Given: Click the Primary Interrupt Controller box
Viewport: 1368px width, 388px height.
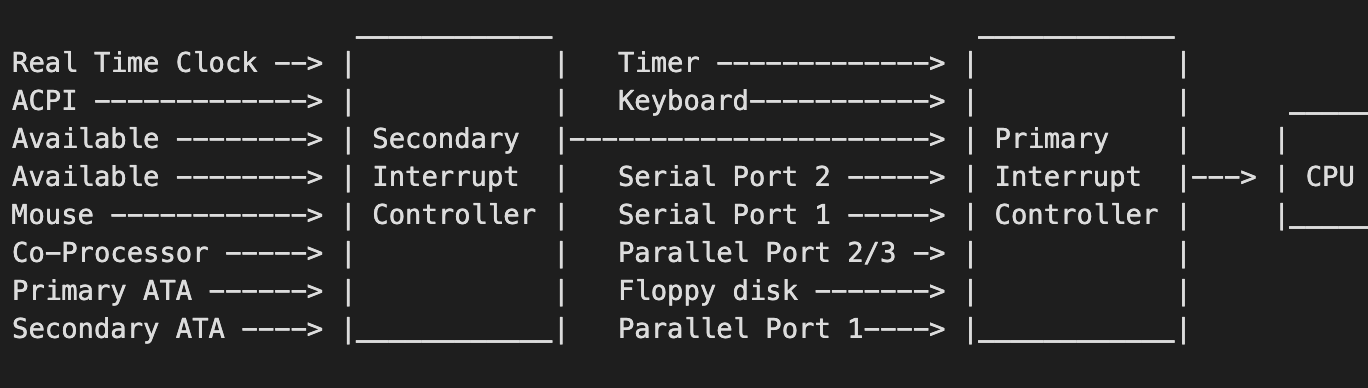Looking at the screenshot, I should (1077, 190).
